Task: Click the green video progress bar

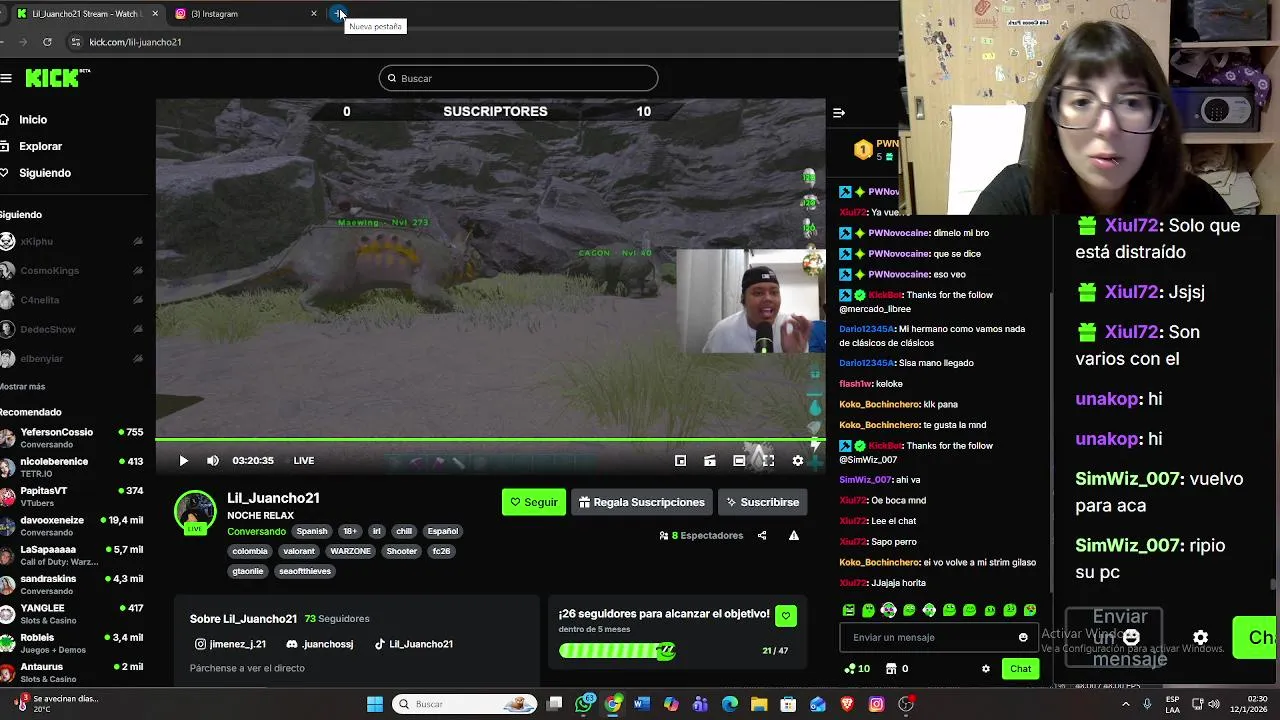Action: (488, 439)
